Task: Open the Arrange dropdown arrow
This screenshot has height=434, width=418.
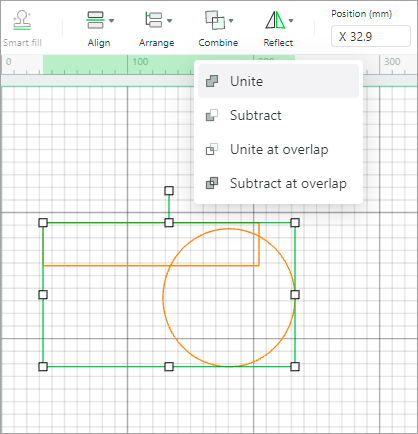Action: pyautogui.click(x=170, y=21)
